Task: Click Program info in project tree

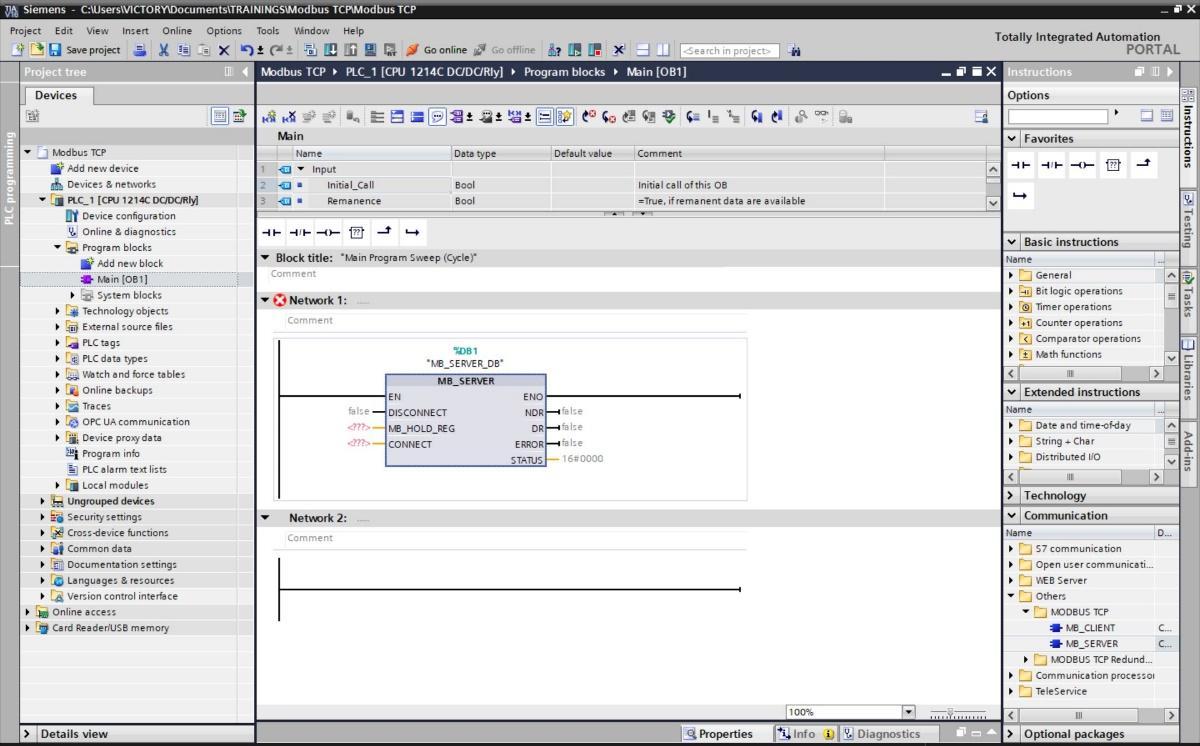Action: pos(110,453)
